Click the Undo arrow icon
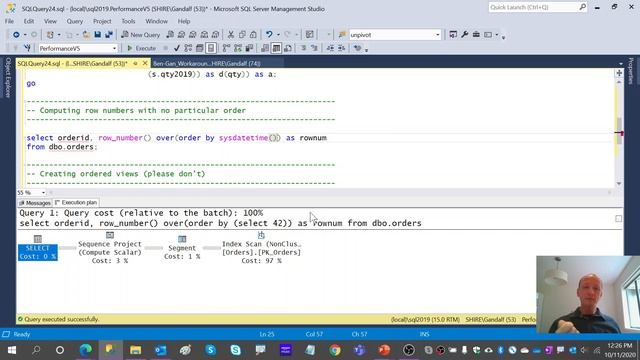Screen dimensions: 640x360 click(269, 35)
